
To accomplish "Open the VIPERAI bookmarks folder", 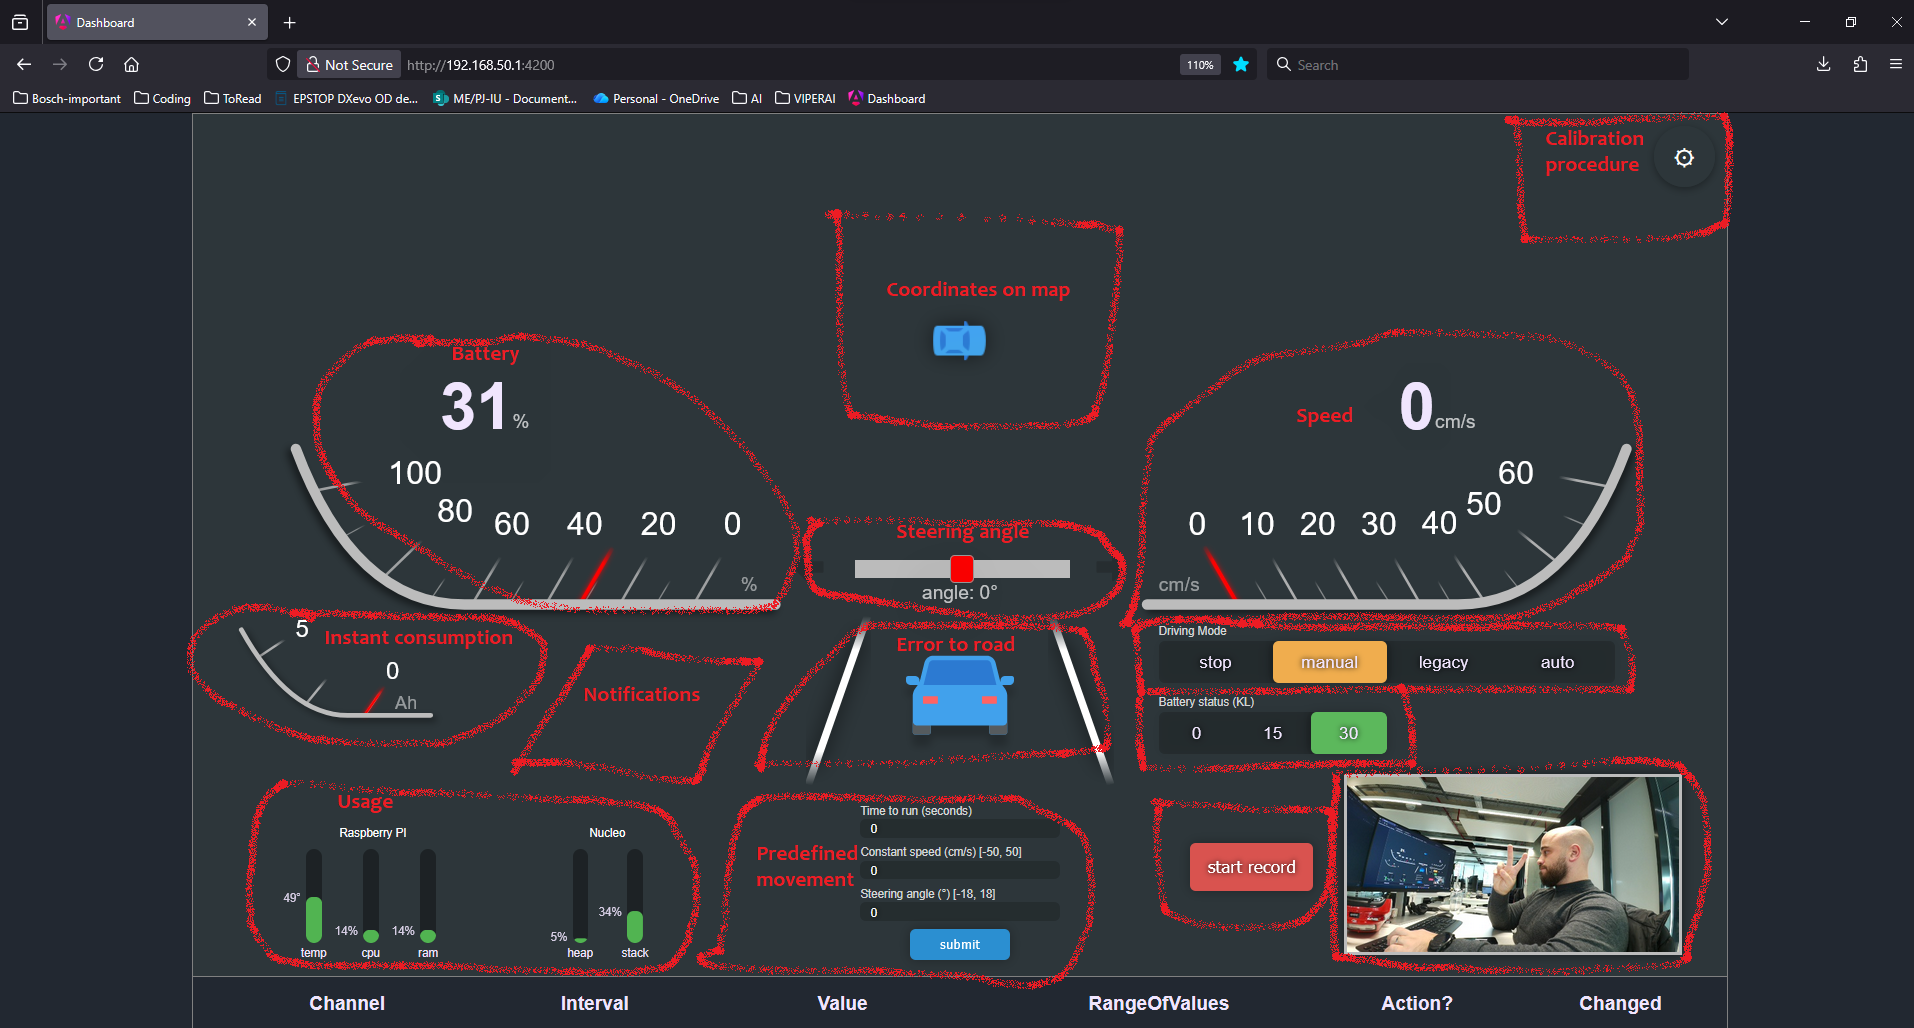I will [x=805, y=98].
